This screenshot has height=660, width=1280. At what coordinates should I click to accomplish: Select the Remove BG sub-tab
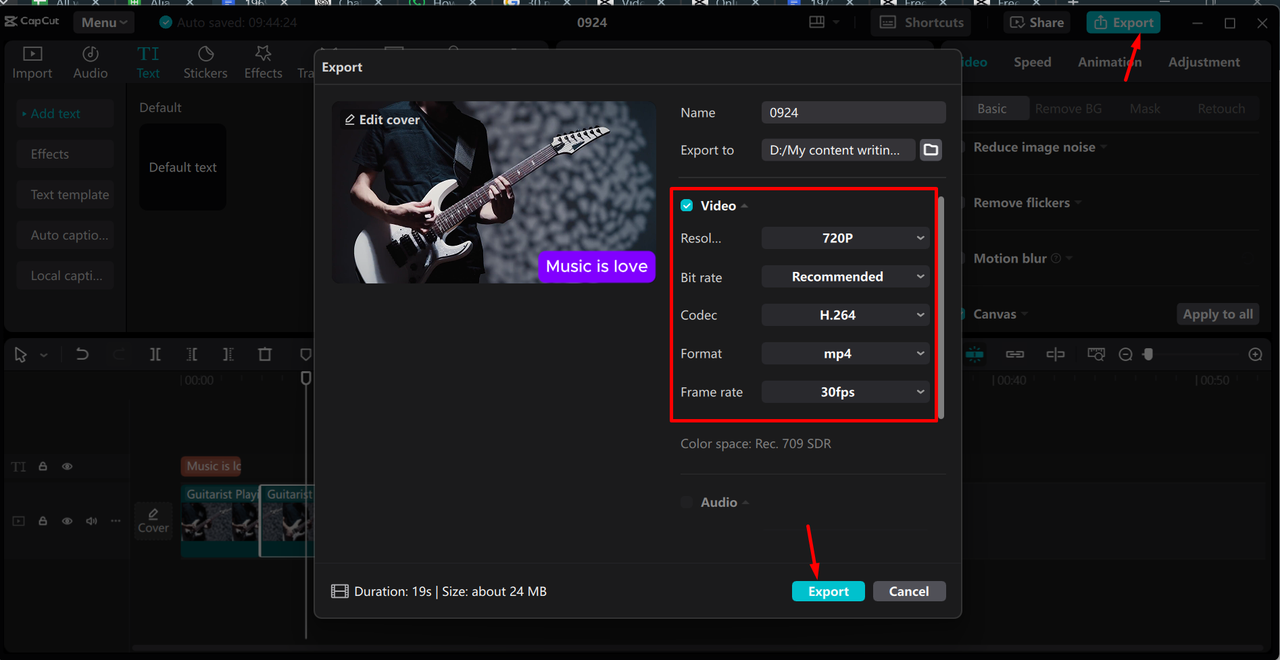(1068, 108)
